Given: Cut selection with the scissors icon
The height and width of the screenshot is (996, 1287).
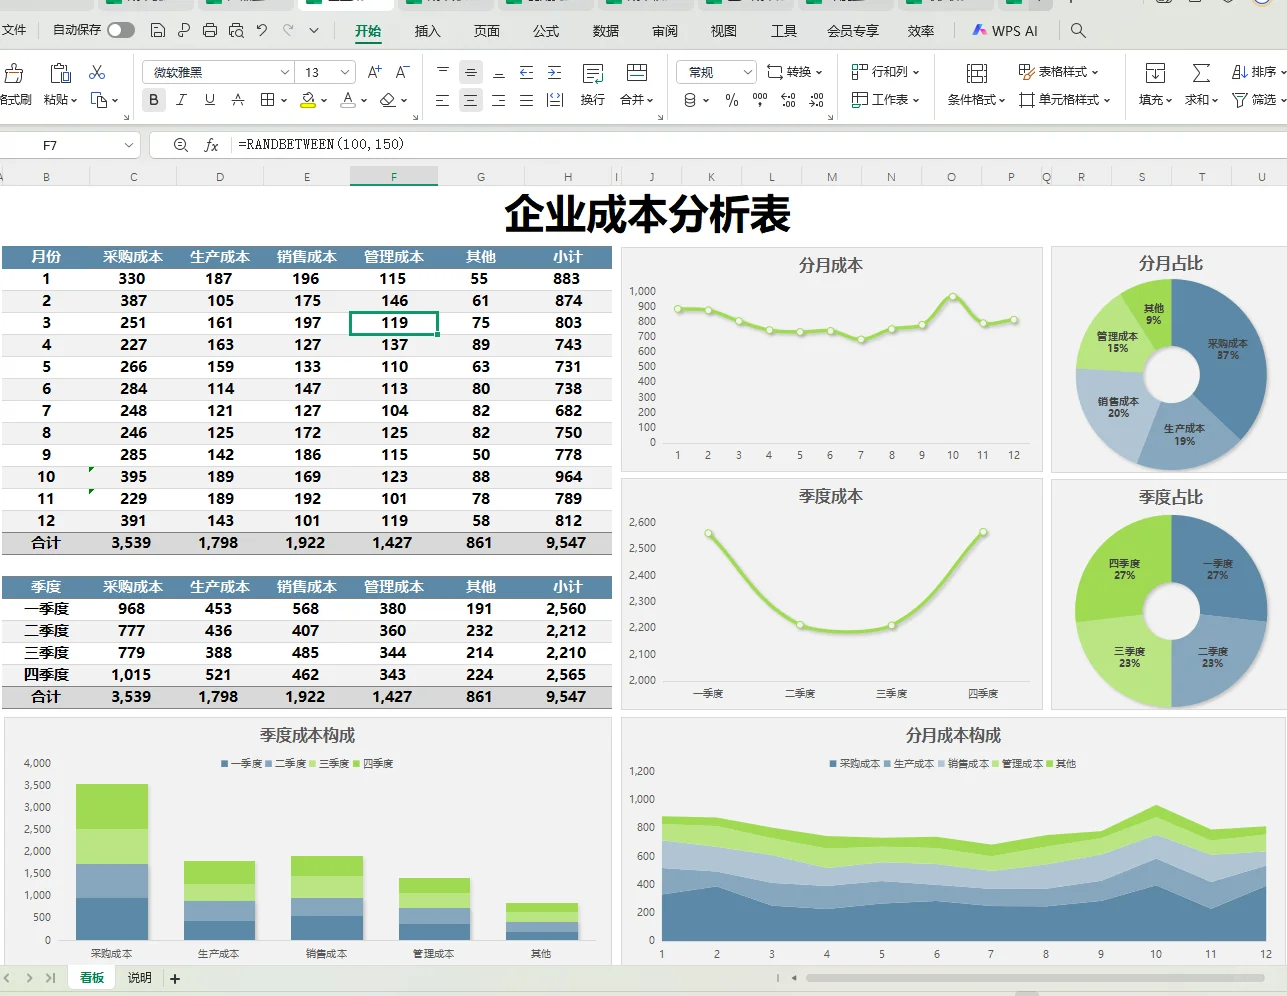Looking at the screenshot, I should click(x=97, y=73).
